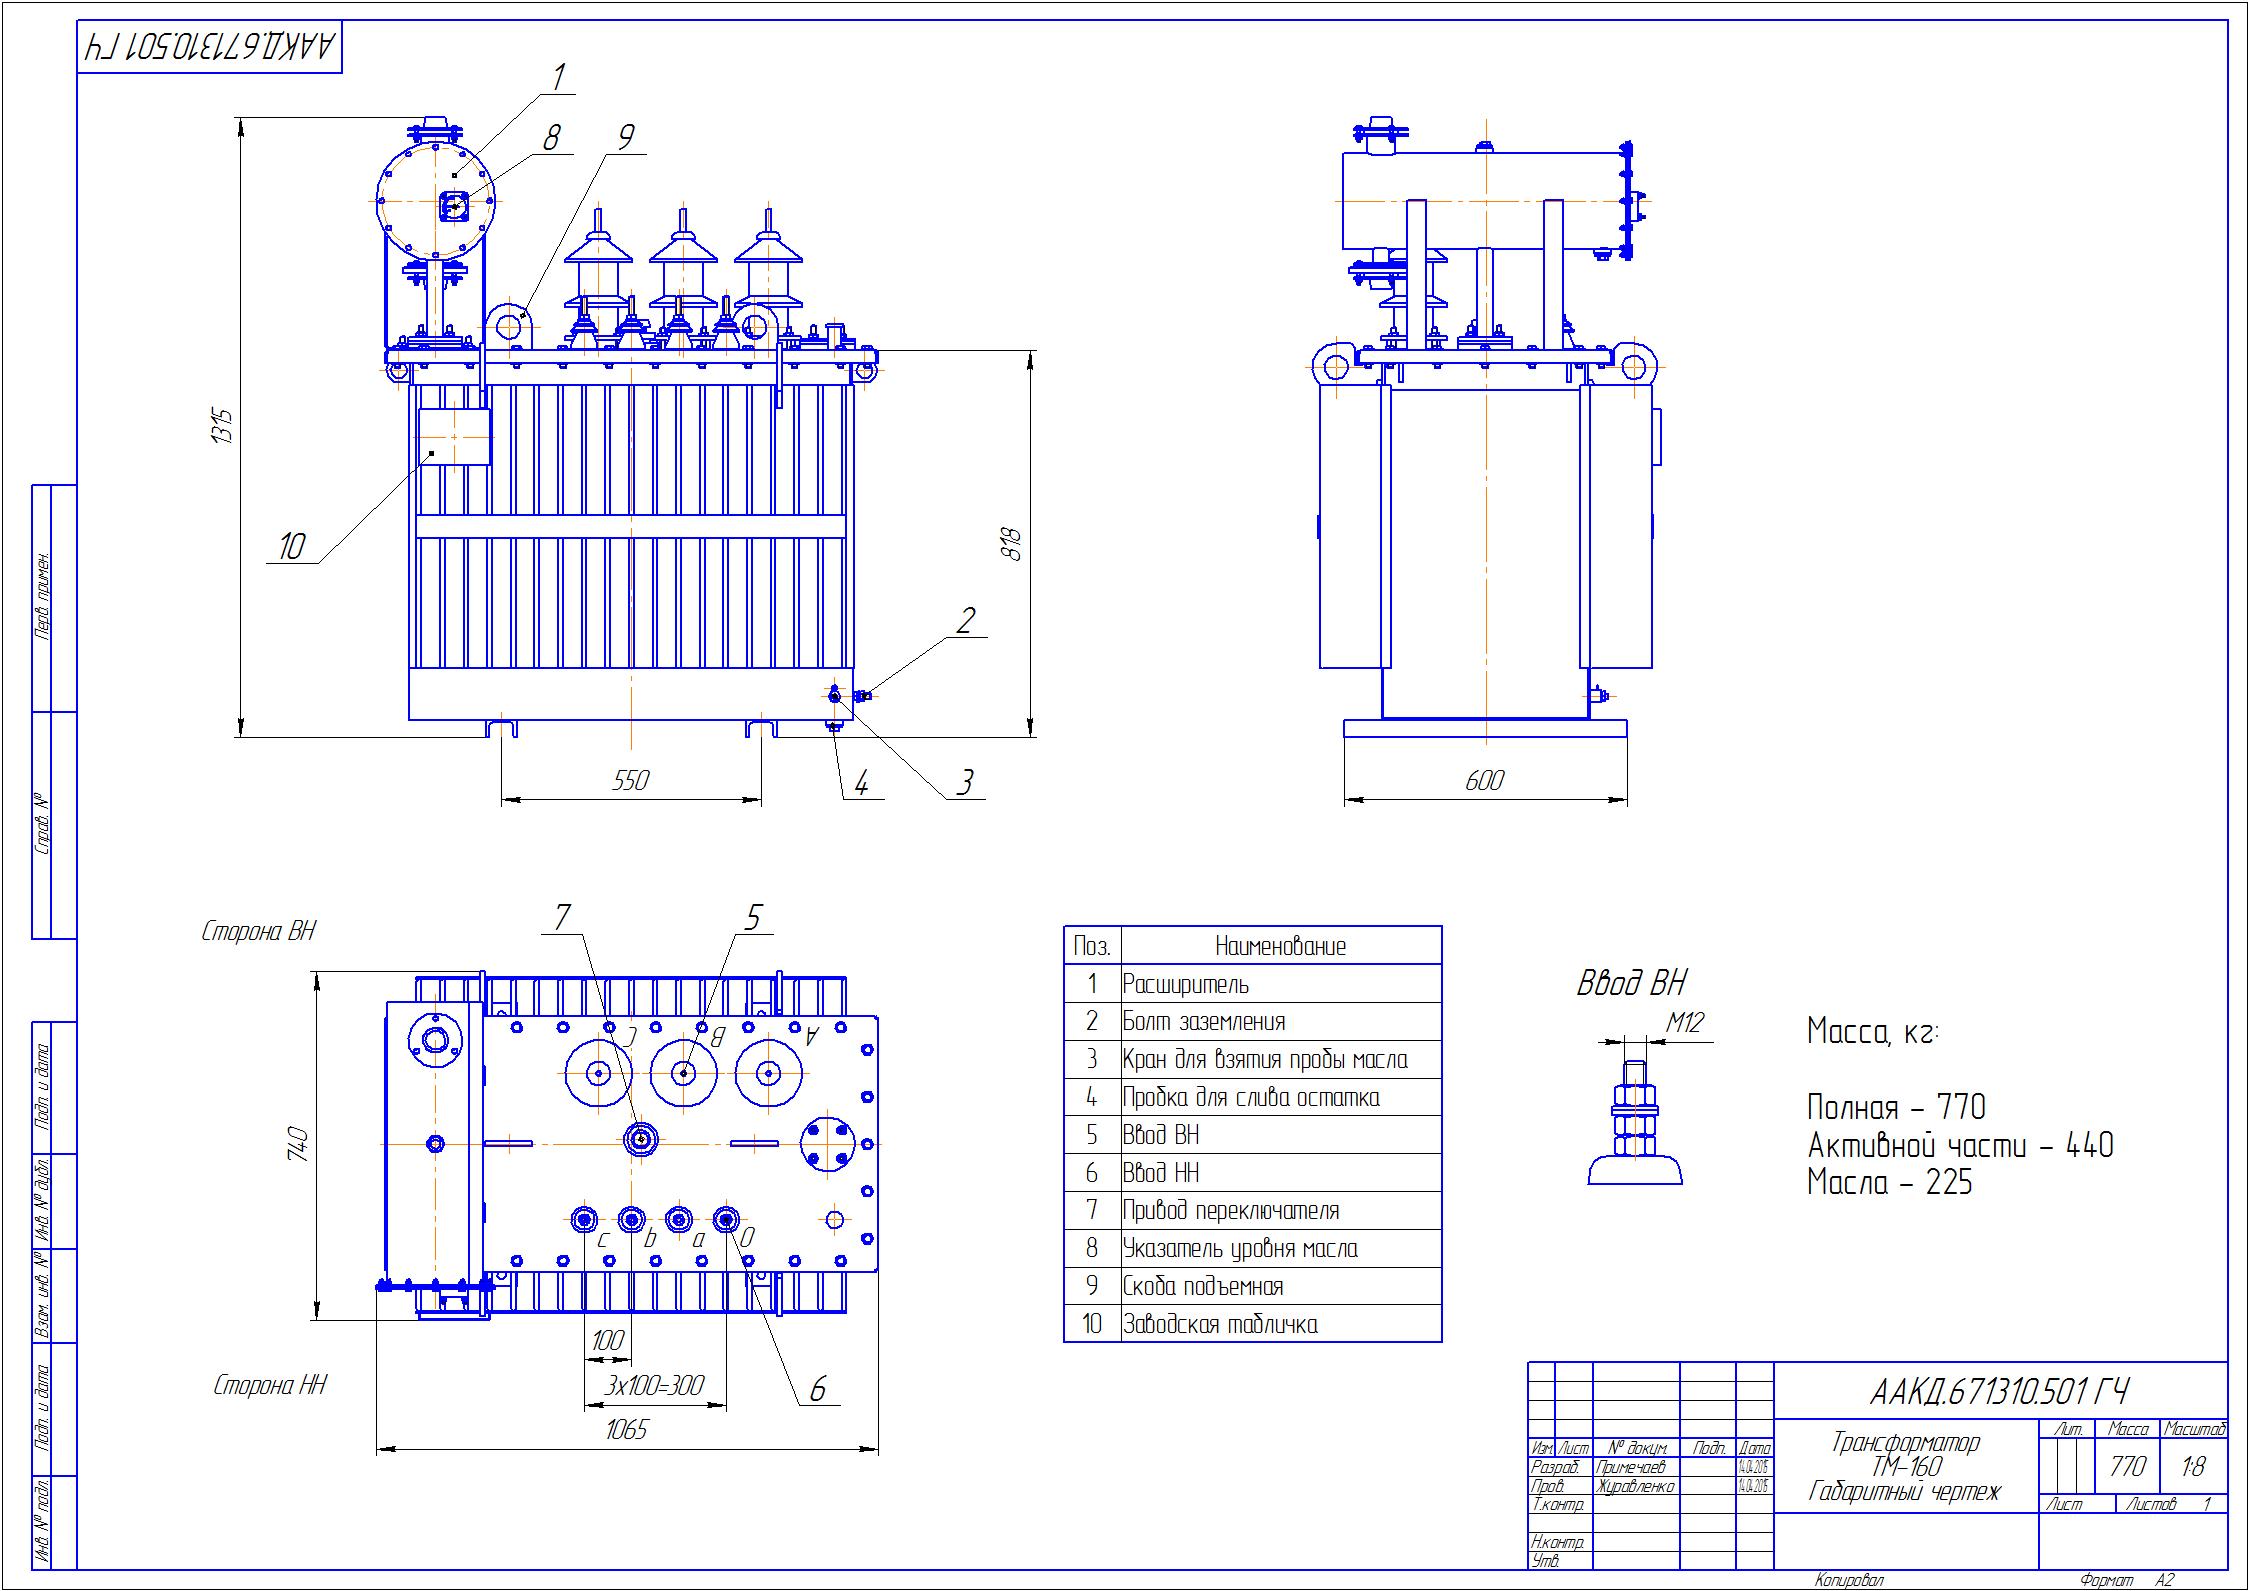Select the 'Формат А2' text
Image resolution: width=2249 pixels, height=1591 pixels.
pos(2126,1581)
